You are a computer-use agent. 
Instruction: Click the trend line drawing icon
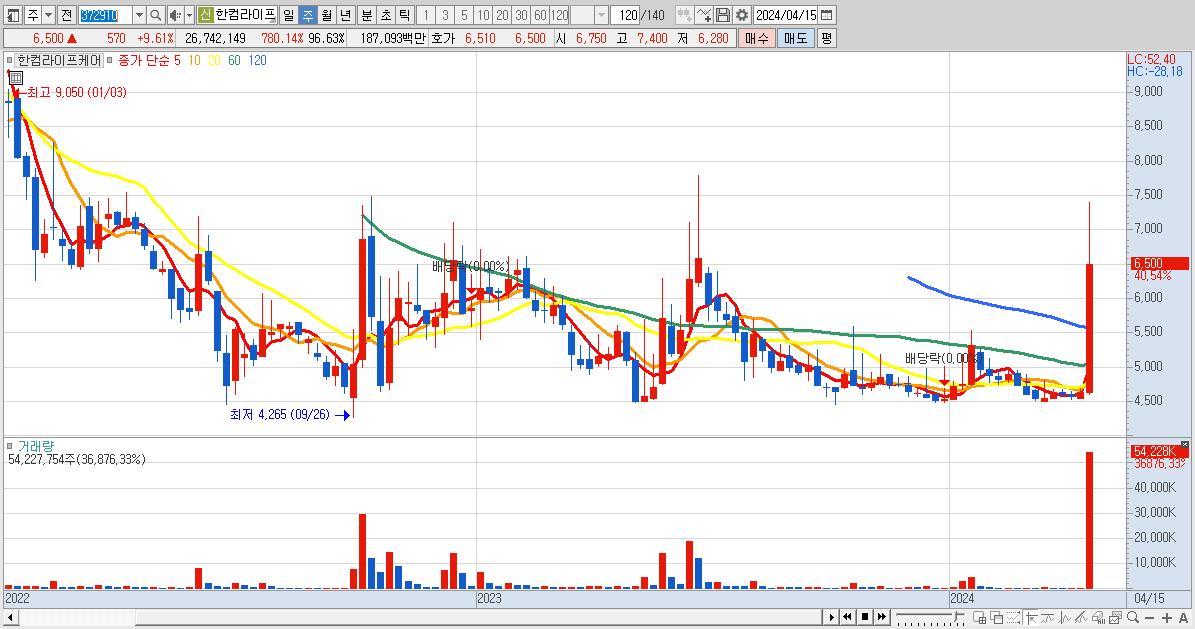point(1081,617)
